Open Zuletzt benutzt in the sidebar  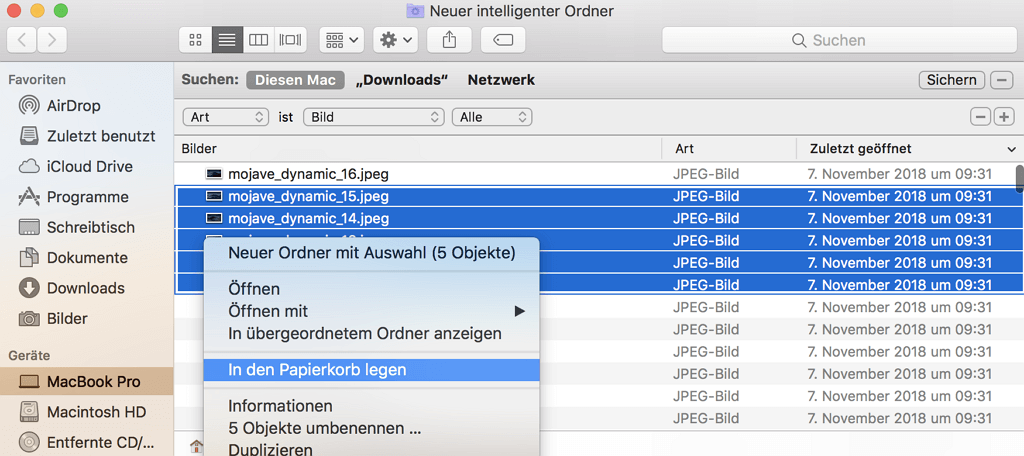[x=87, y=136]
